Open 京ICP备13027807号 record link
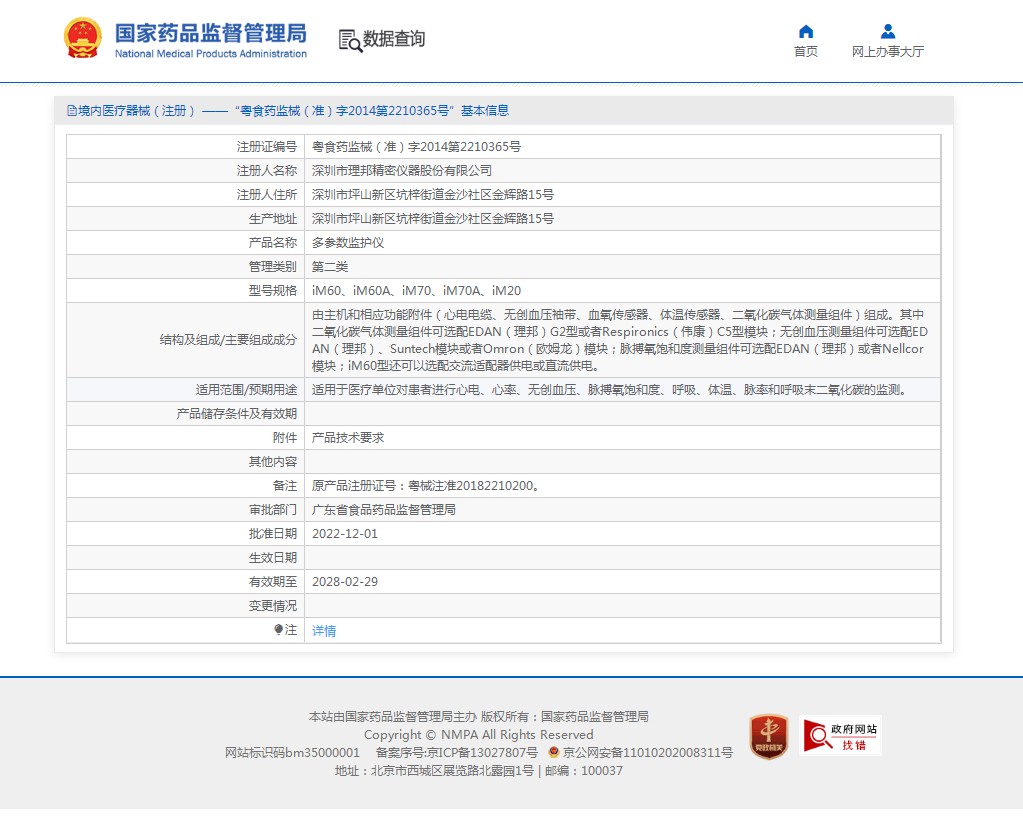 point(482,753)
